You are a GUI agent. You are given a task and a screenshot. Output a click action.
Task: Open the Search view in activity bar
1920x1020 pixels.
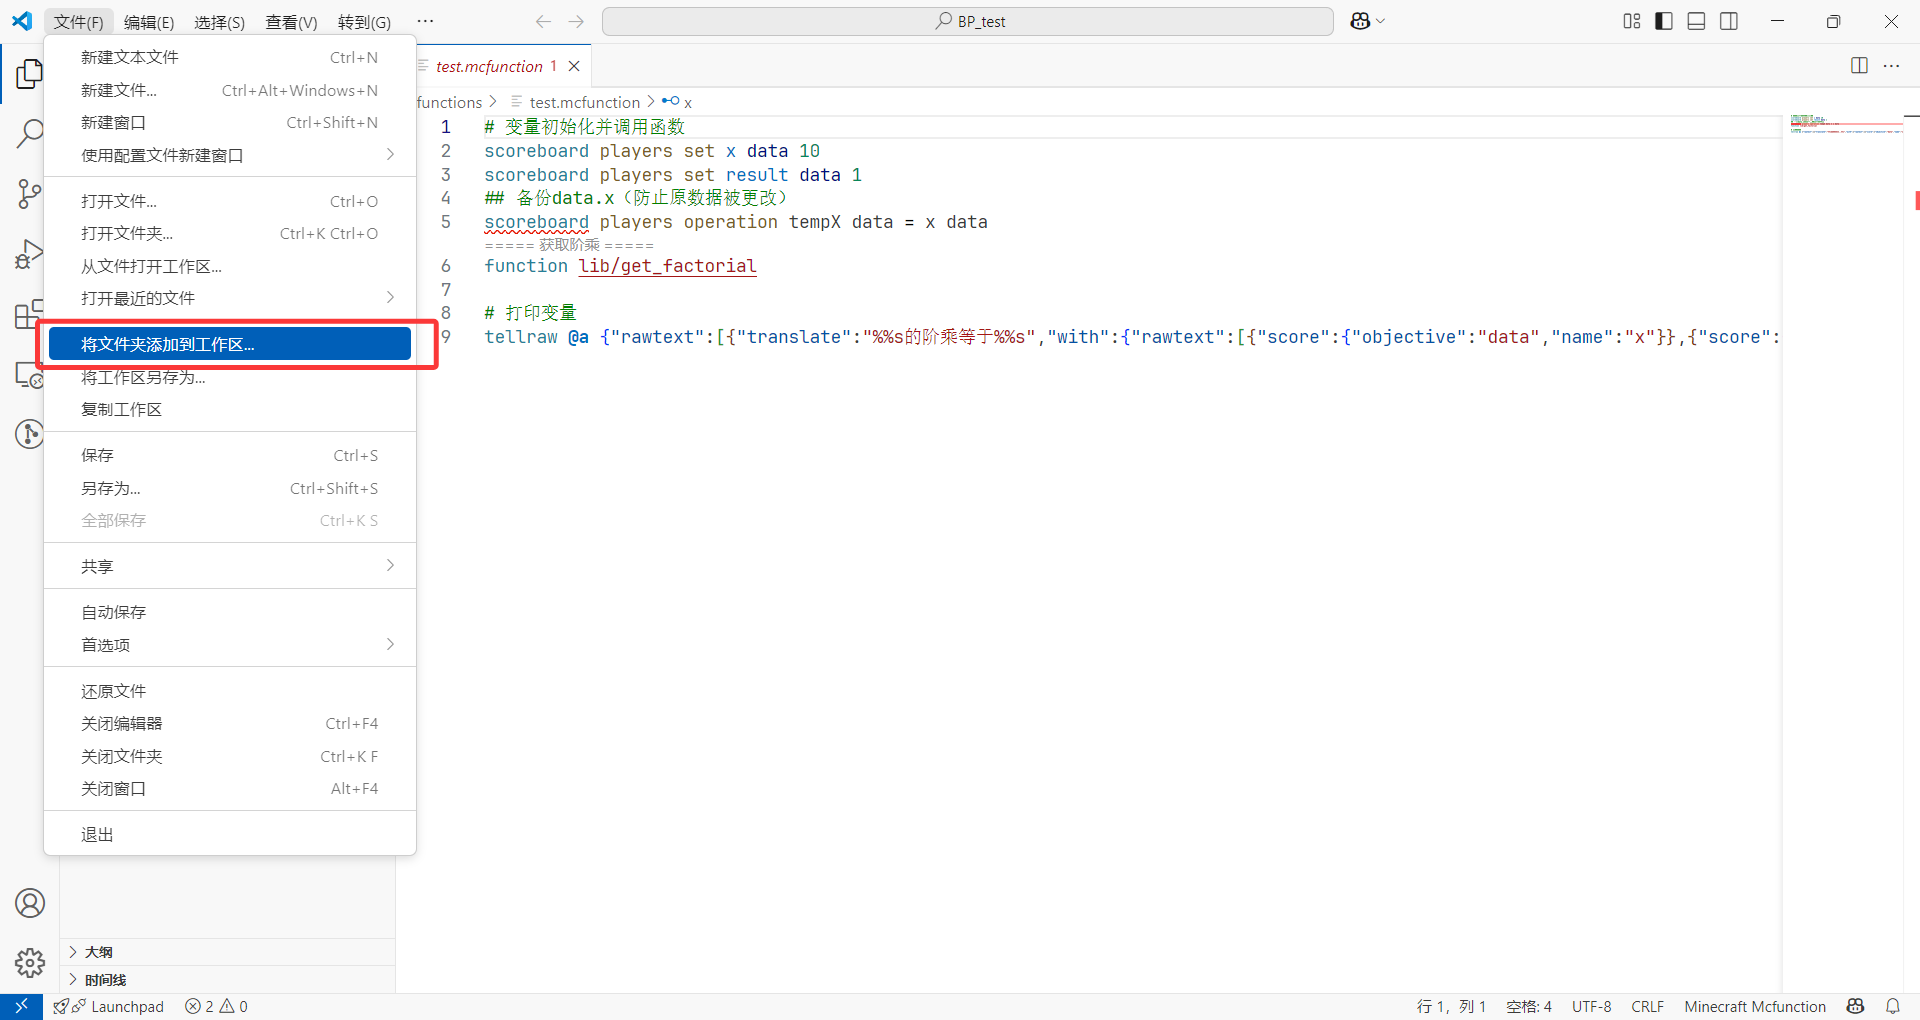click(30, 133)
